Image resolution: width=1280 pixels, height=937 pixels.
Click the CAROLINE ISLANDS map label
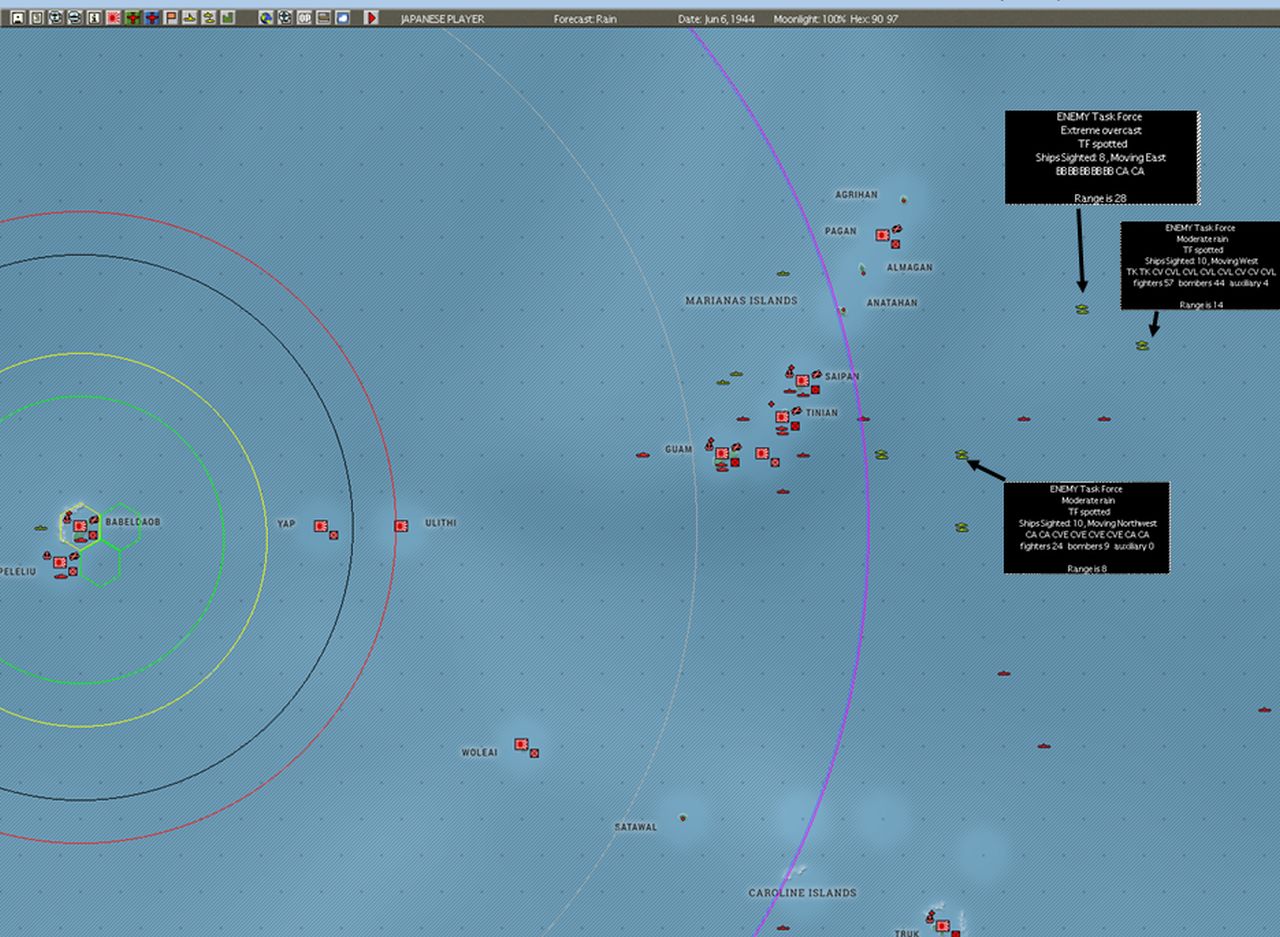coord(802,892)
